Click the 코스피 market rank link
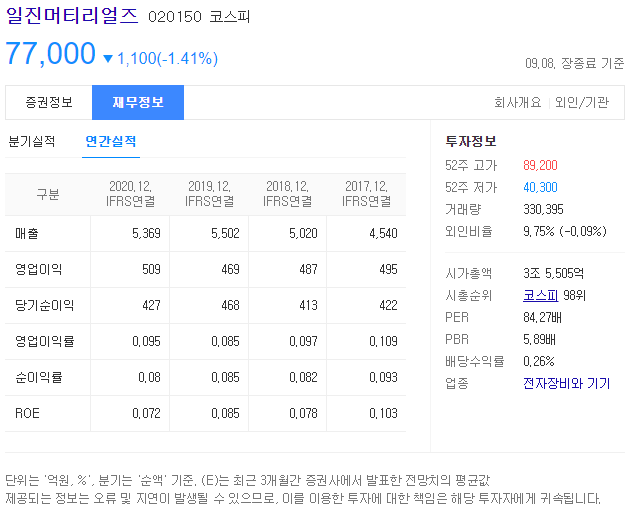The image size is (633, 513). tap(540, 295)
